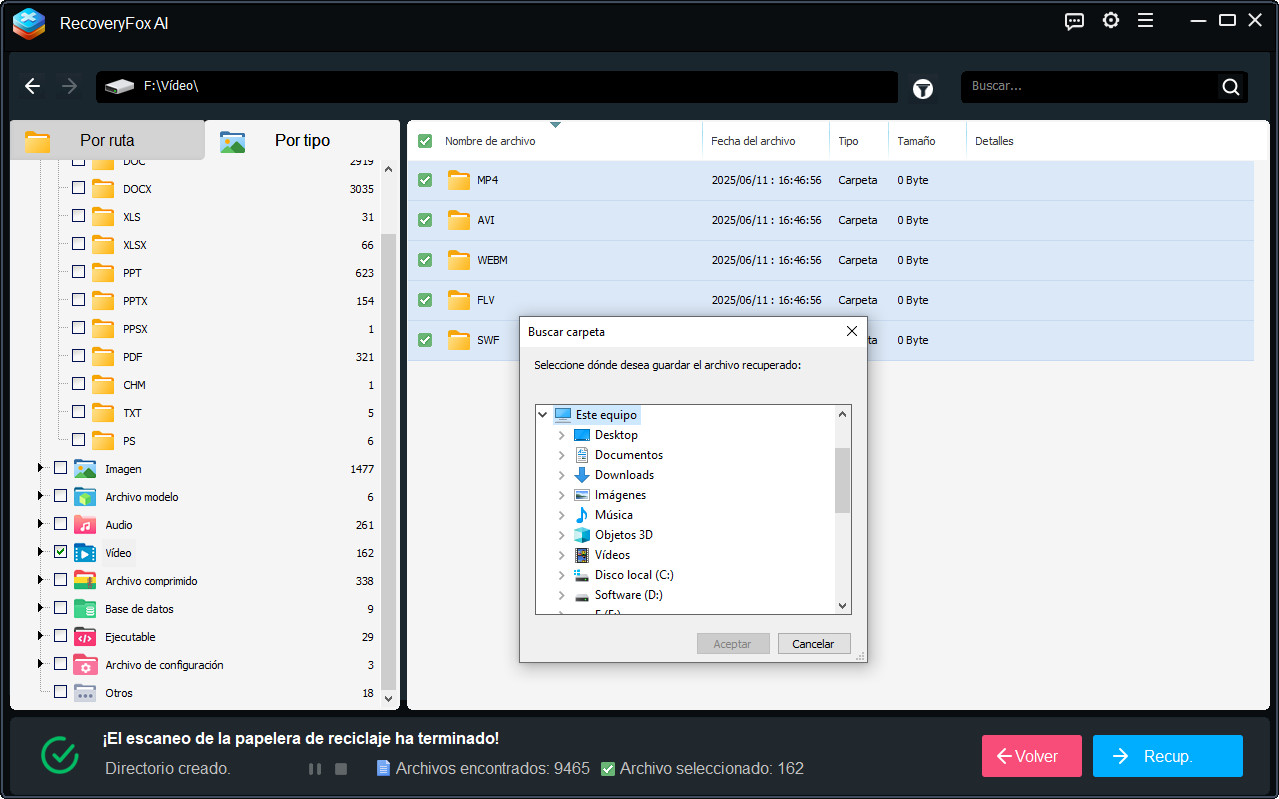Click Cancelar in Buscar carpeta dialog
The height and width of the screenshot is (799, 1279).
[813, 644]
